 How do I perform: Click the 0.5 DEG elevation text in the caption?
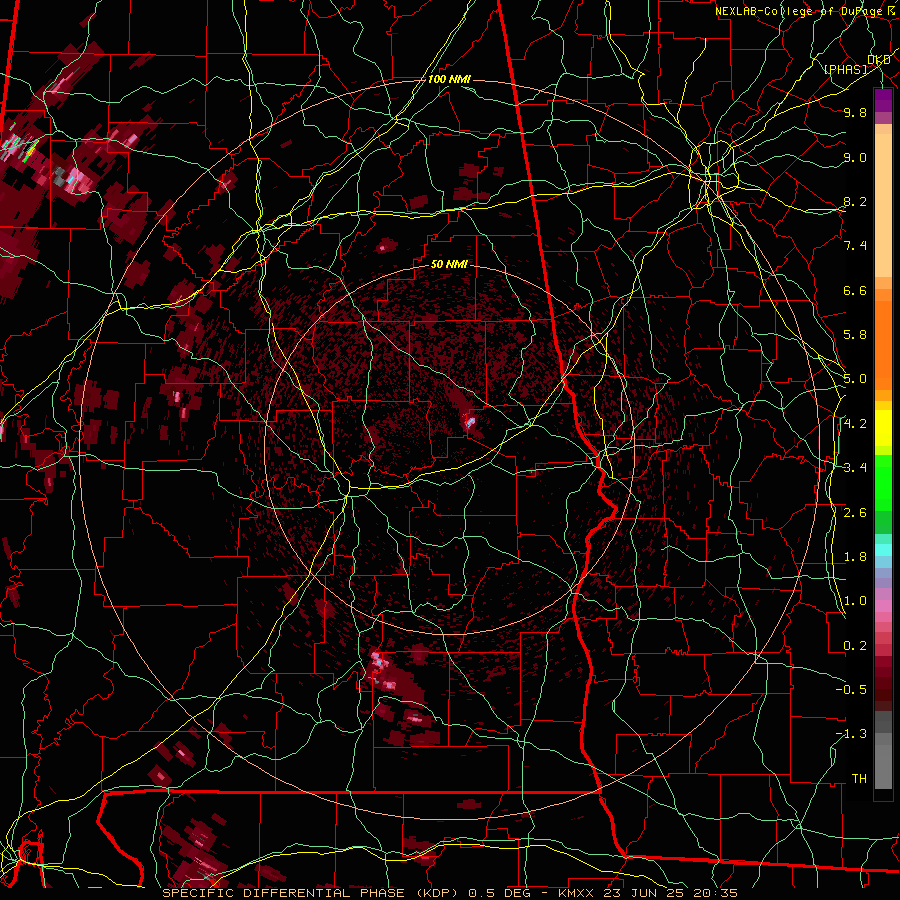coord(499,893)
